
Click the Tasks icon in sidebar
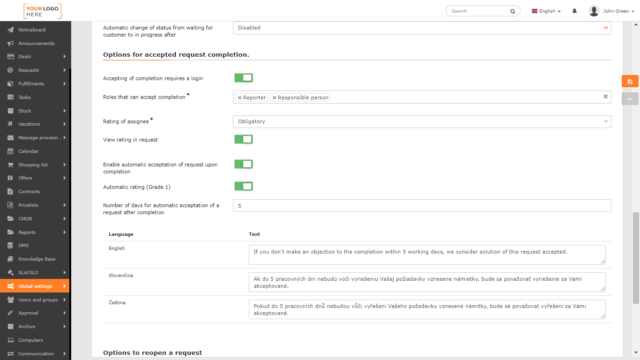pos(11,97)
